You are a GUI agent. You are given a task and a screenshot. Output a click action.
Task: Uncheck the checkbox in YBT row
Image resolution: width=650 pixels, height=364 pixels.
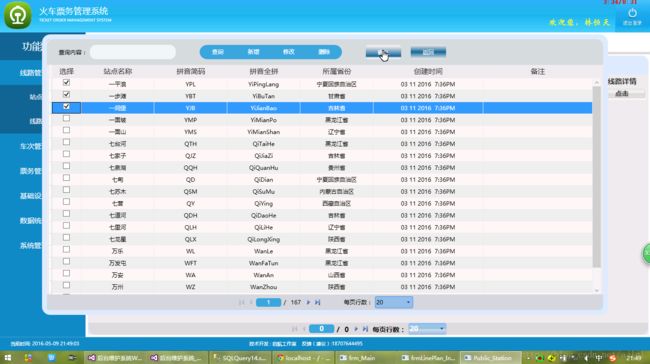(66, 95)
